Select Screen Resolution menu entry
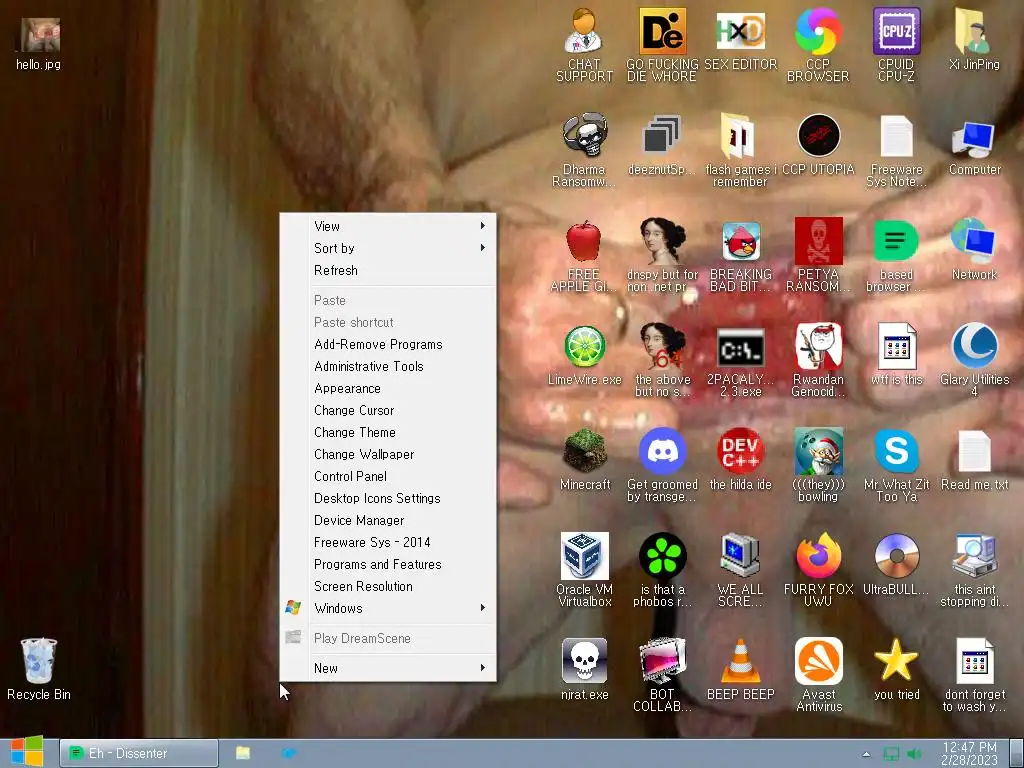The image size is (1024, 768). tap(388, 586)
